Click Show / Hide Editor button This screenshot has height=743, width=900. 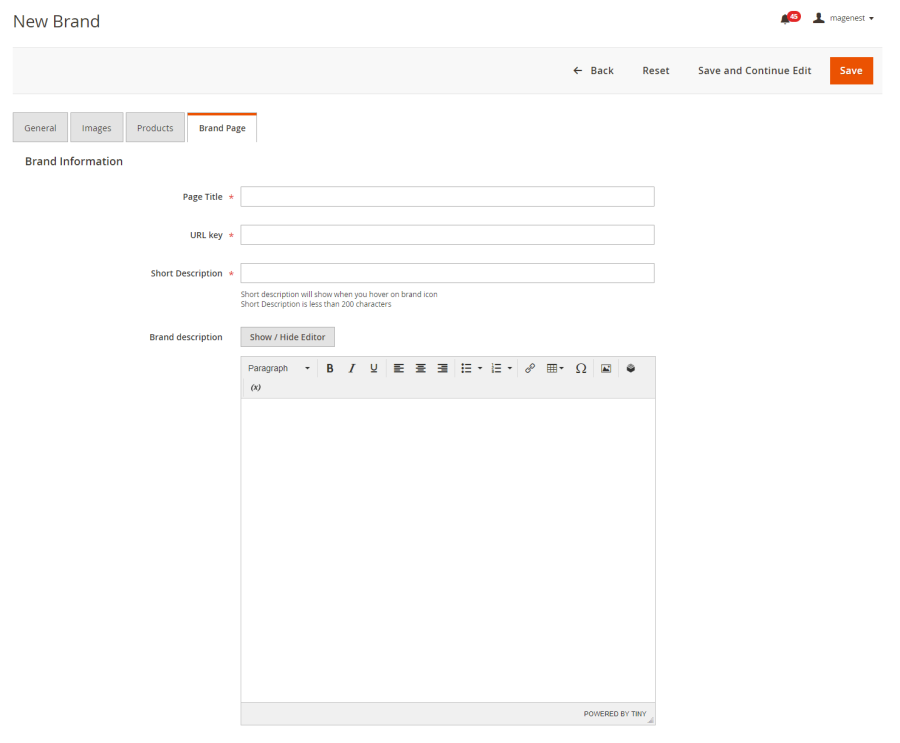pyautogui.click(x=288, y=337)
